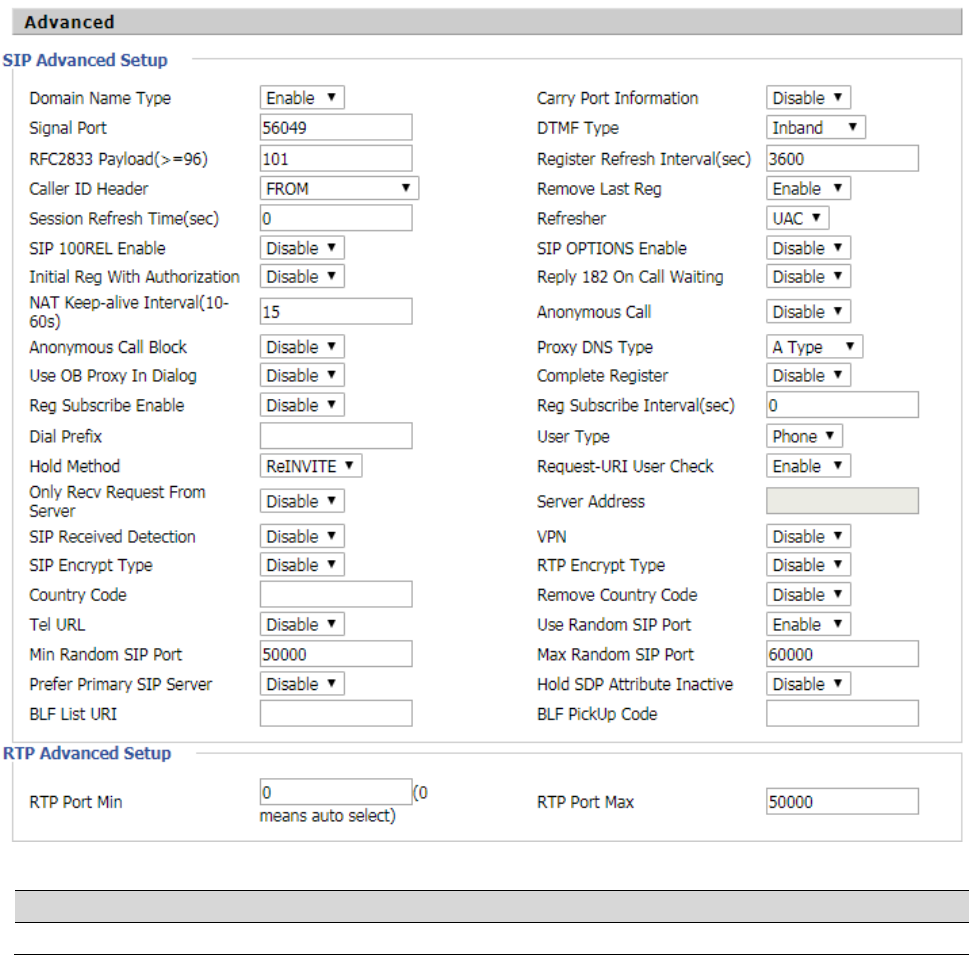
Task: Open the Use Random SIP Port dropdown
Action: coord(808,624)
